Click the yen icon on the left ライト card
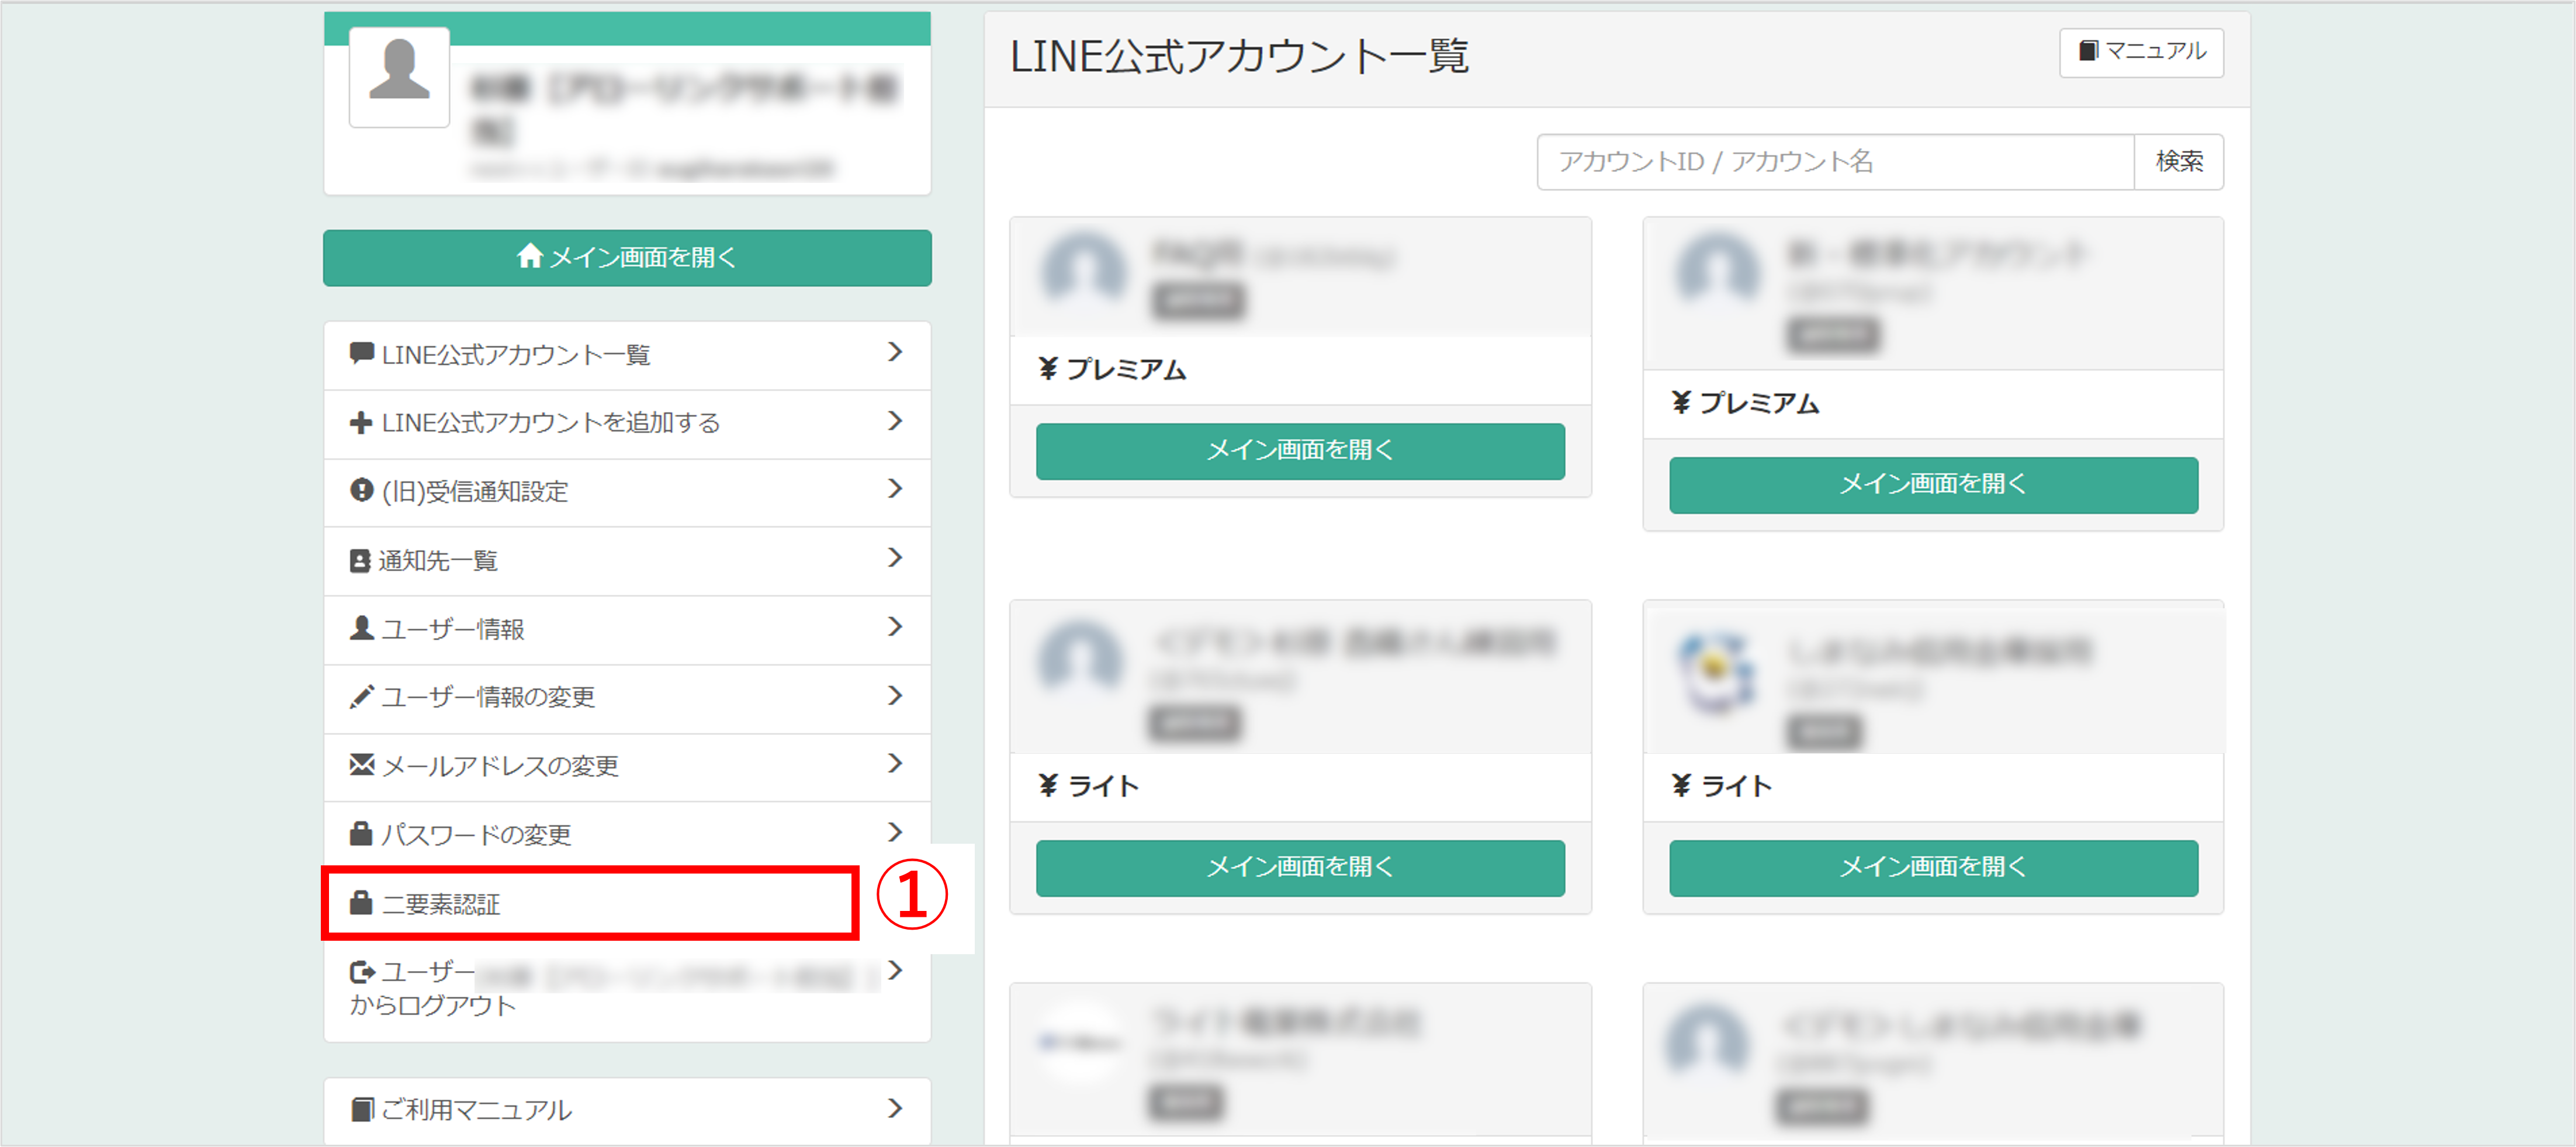The image size is (2576, 1147). pyautogui.click(x=1048, y=786)
